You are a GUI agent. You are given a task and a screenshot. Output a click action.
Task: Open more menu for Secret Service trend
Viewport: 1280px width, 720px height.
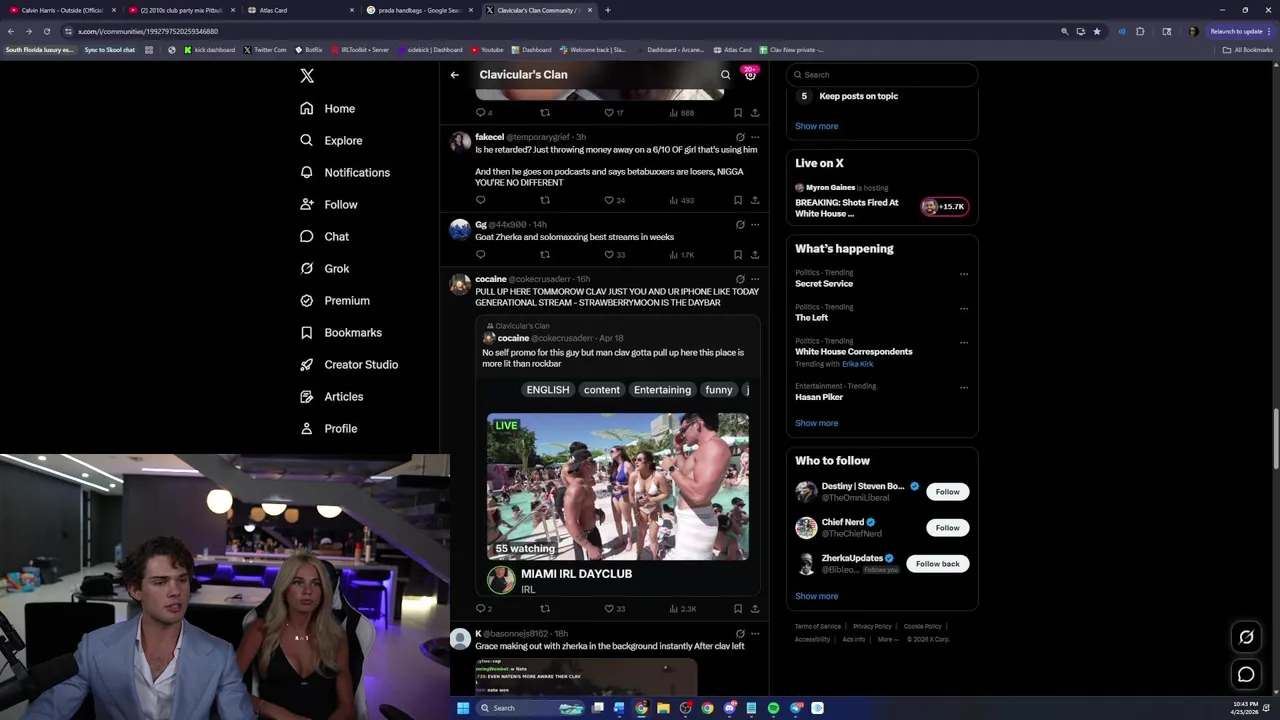tap(964, 274)
